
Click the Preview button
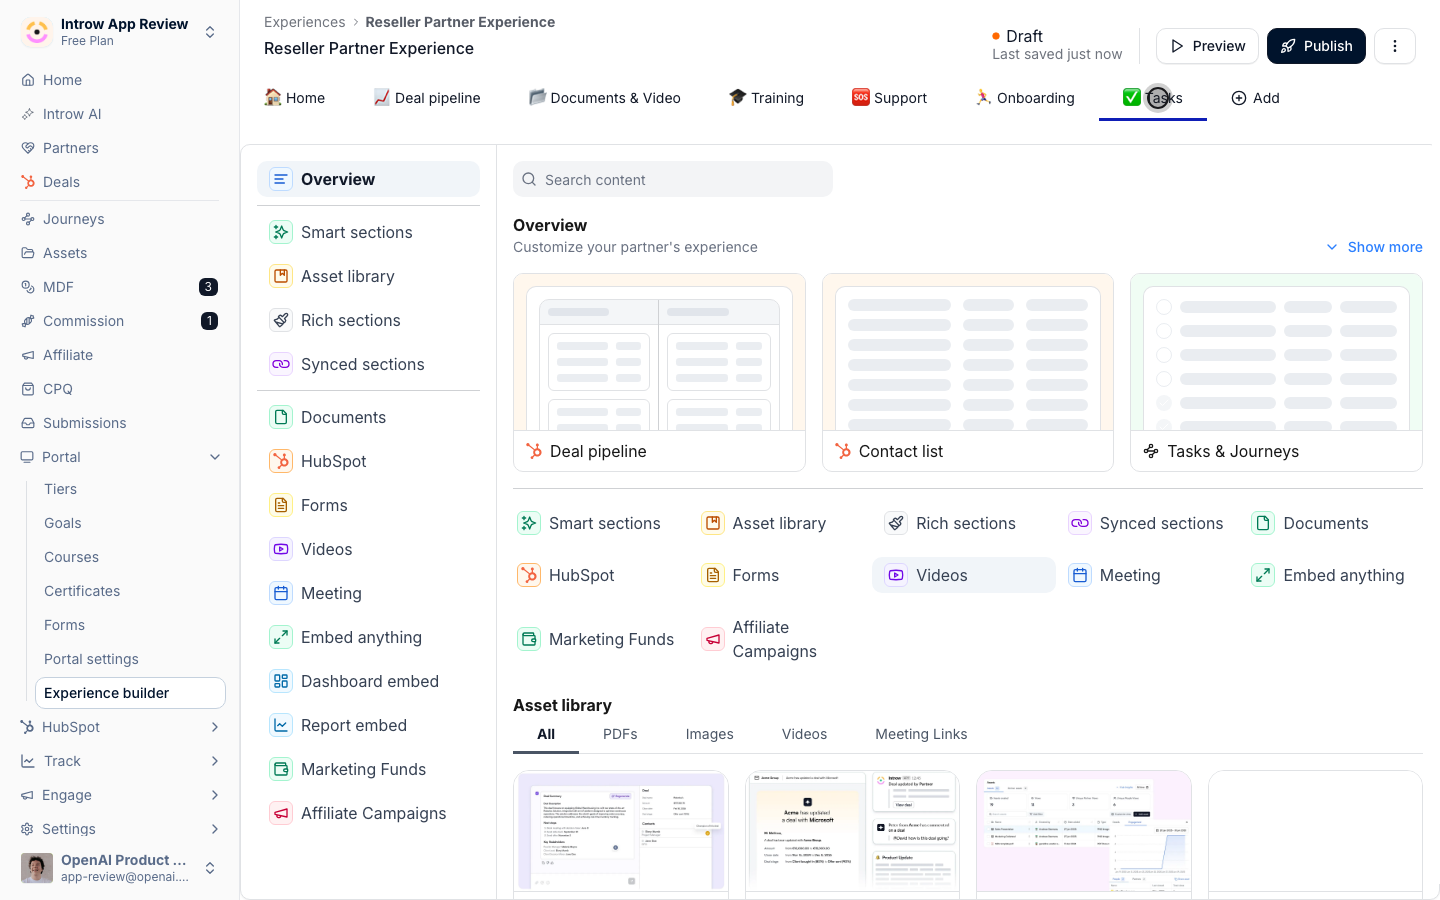click(1207, 46)
